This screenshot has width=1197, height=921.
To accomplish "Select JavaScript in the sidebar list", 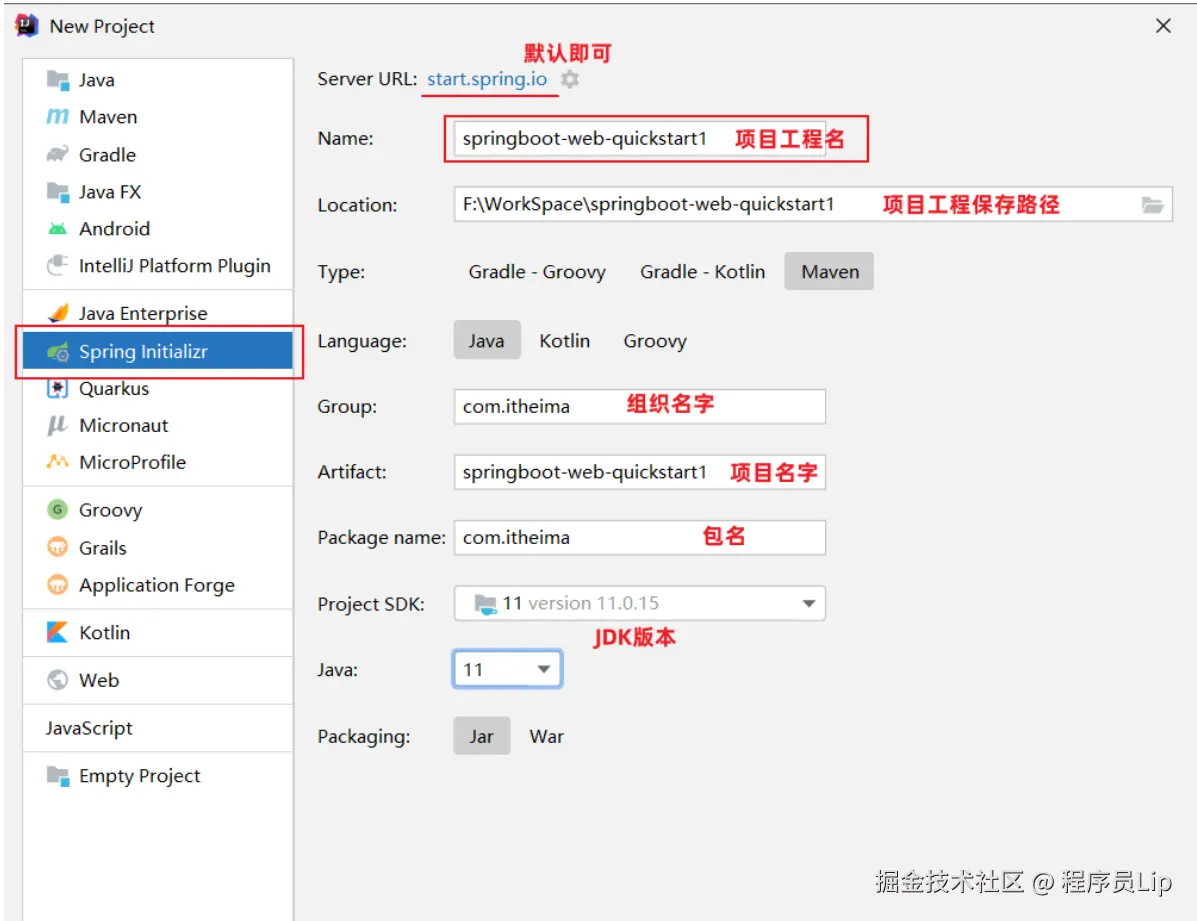I will [x=157, y=728].
